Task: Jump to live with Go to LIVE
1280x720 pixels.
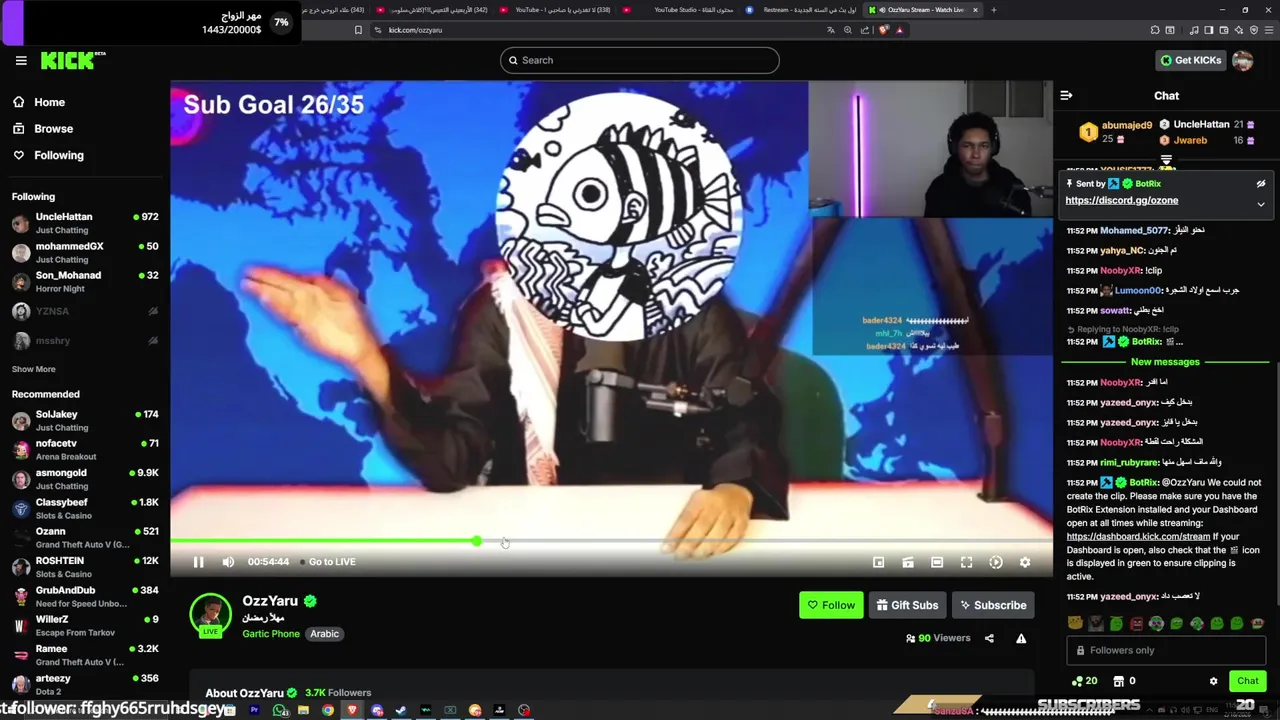Action: coord(329,562)
